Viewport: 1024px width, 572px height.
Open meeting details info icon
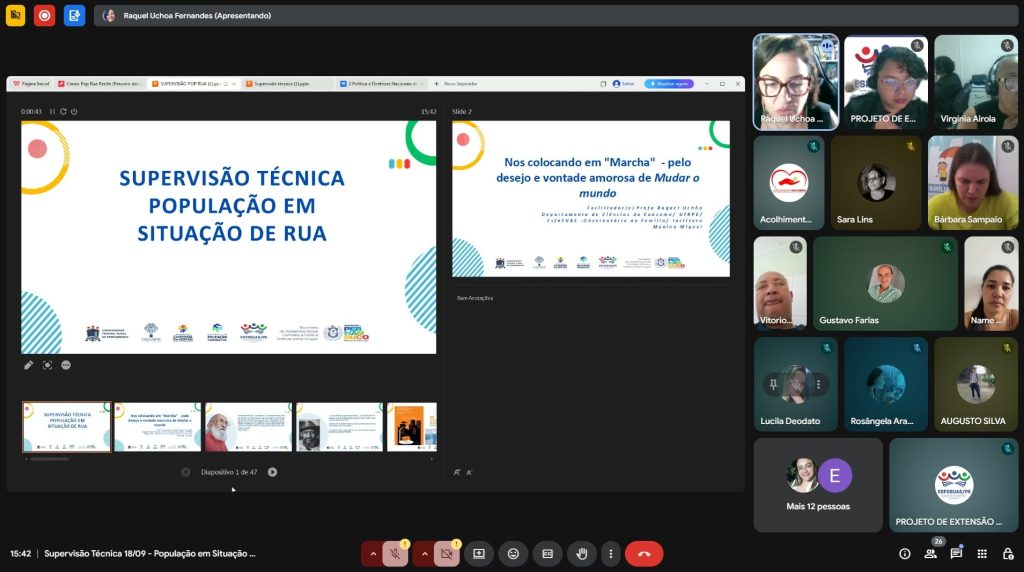tap(905, 554)
